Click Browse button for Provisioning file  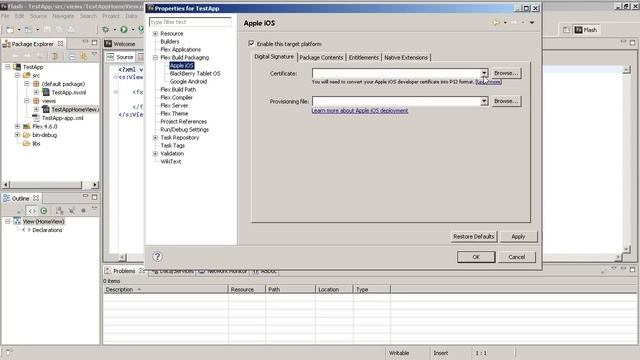click(506, 101)
